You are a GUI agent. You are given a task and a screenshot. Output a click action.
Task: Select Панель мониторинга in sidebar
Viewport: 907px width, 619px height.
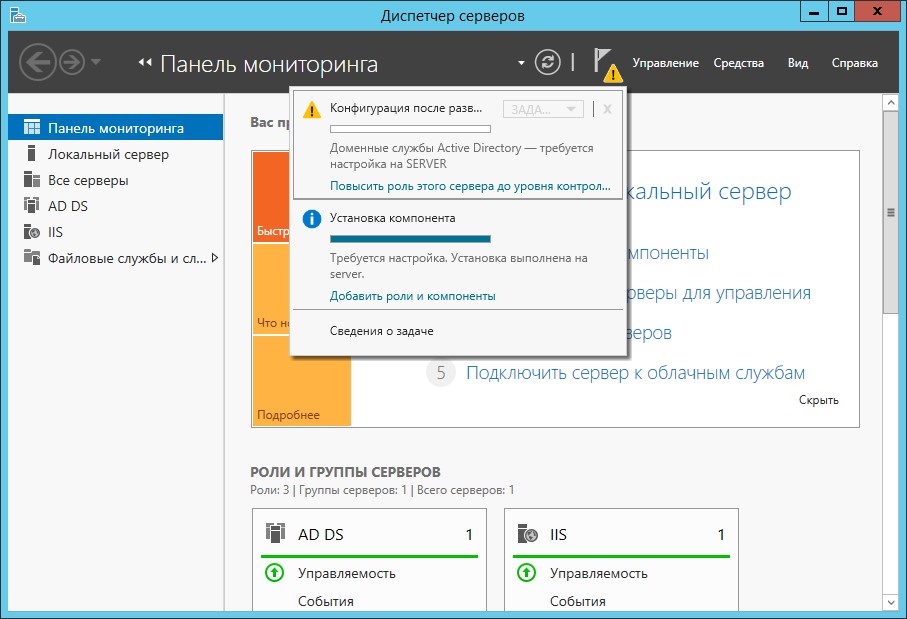tap(116, 128)
